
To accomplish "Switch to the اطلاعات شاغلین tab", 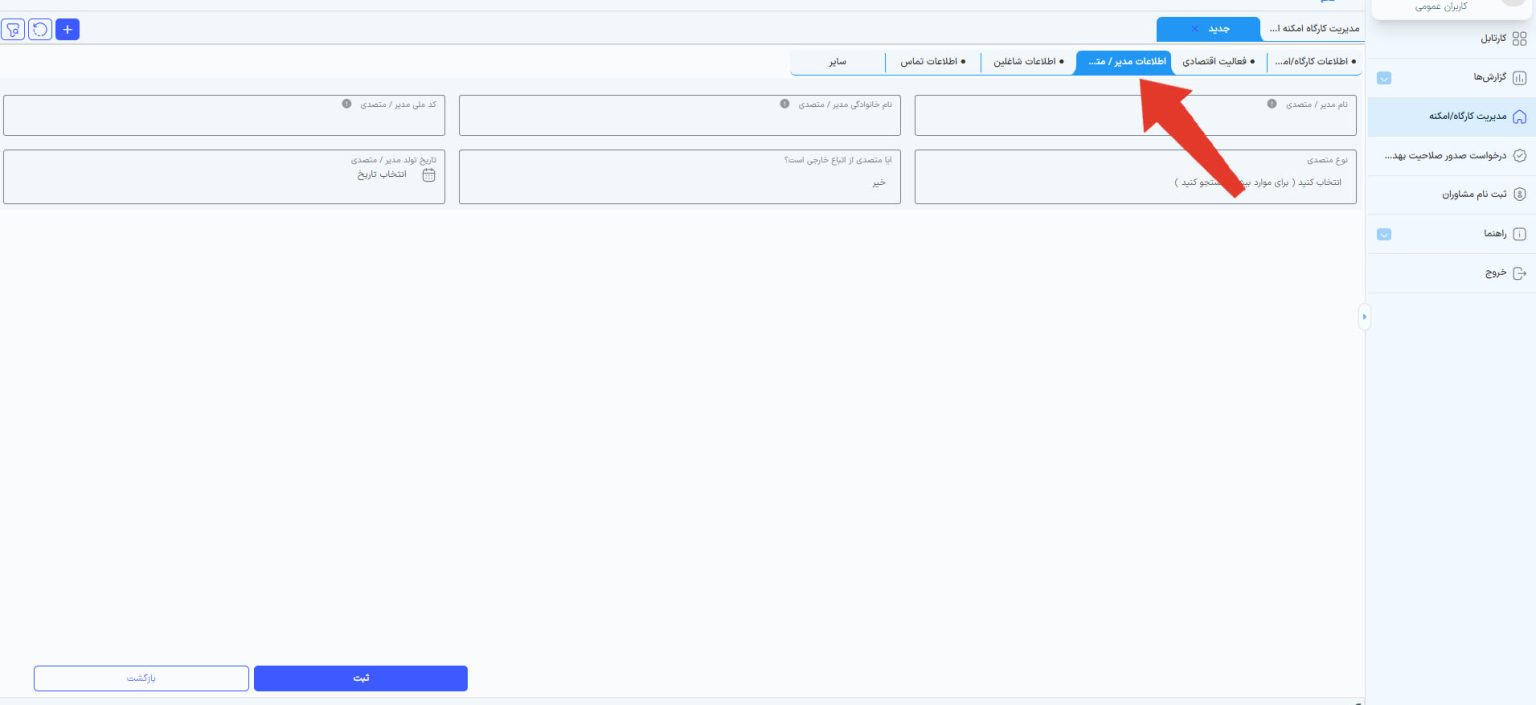I will 1028,62.
